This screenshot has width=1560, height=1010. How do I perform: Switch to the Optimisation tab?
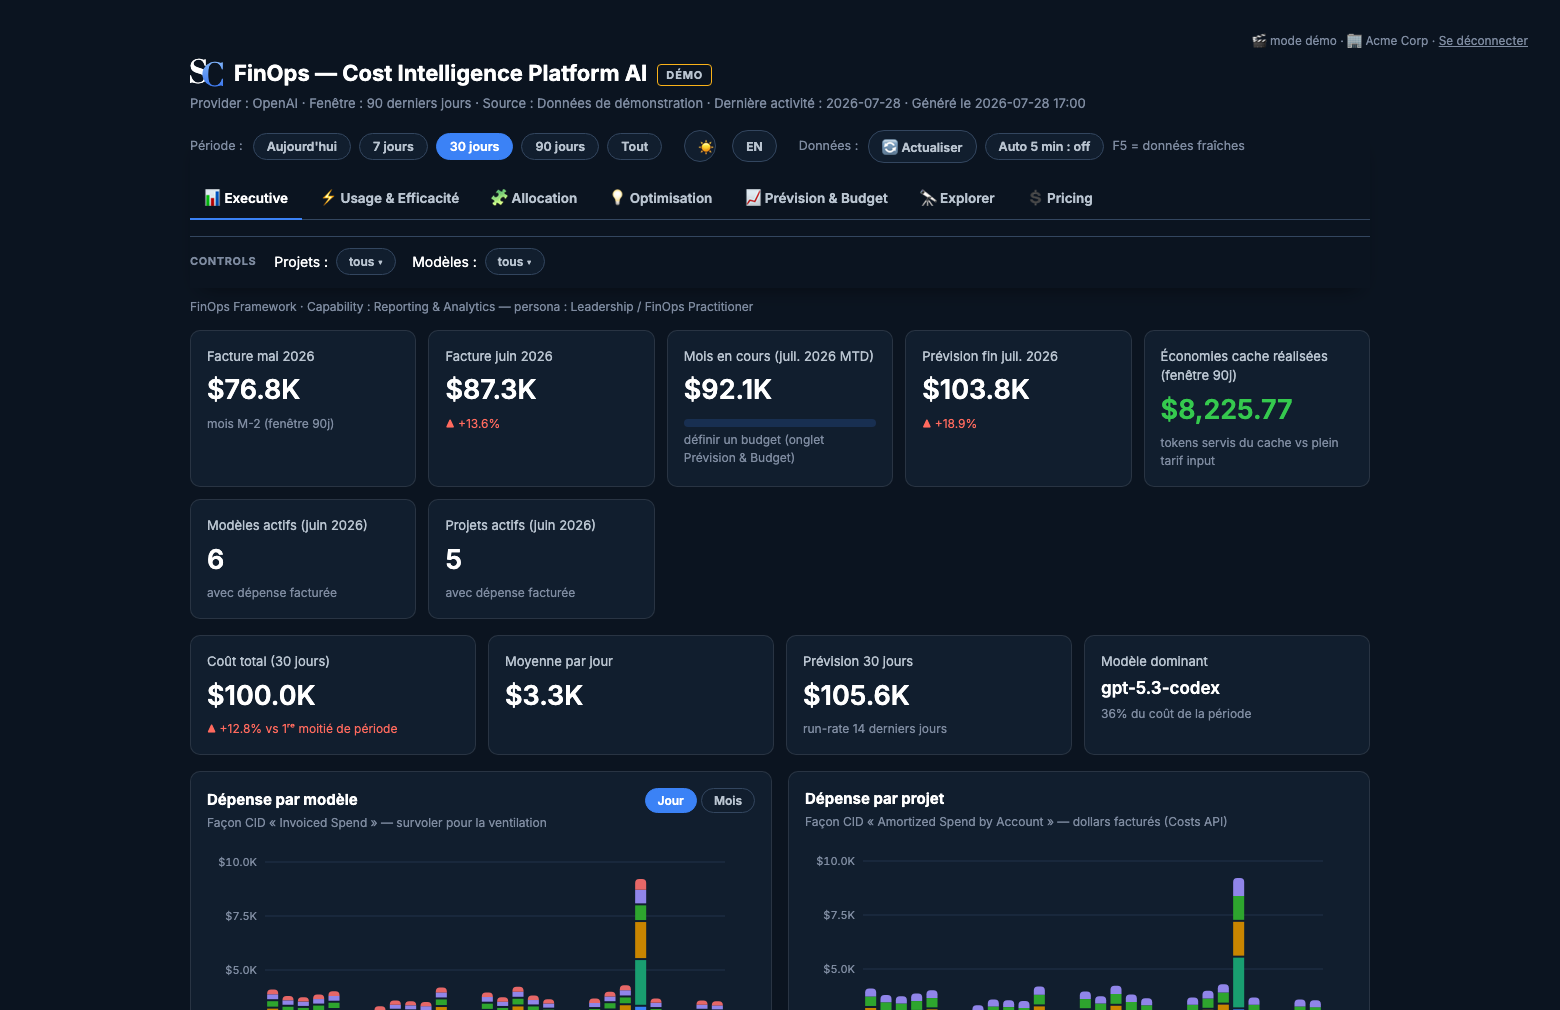point(661,198)
